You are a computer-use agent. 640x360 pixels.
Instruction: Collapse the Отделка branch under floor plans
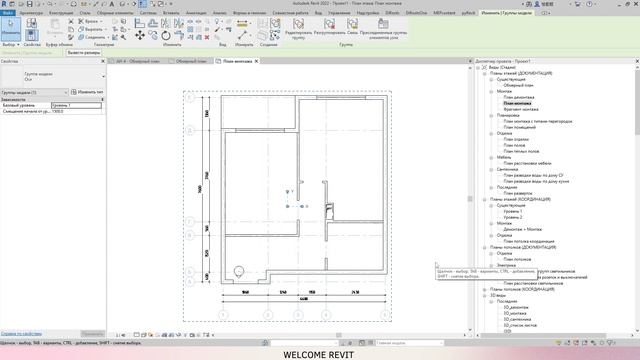coord(491,133)
